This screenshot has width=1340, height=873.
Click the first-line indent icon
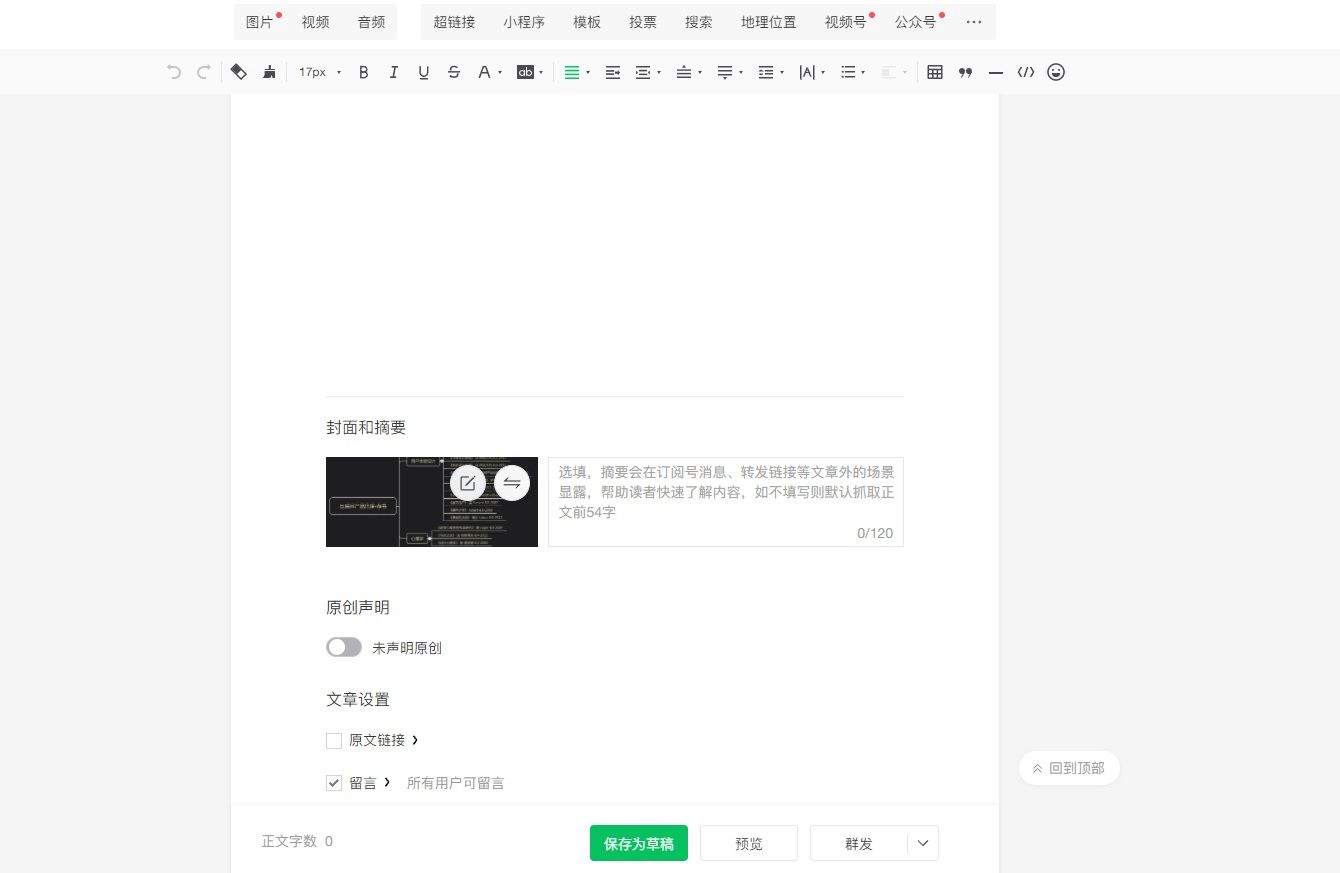pyautogui.click(x=613, y=72)
